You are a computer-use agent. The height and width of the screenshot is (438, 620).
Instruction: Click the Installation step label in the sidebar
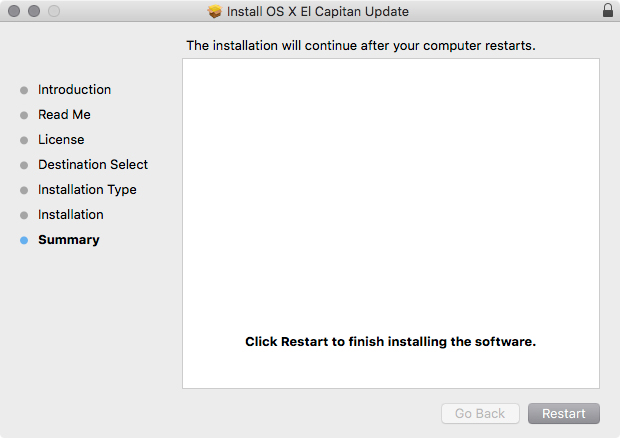coord(71,215)
